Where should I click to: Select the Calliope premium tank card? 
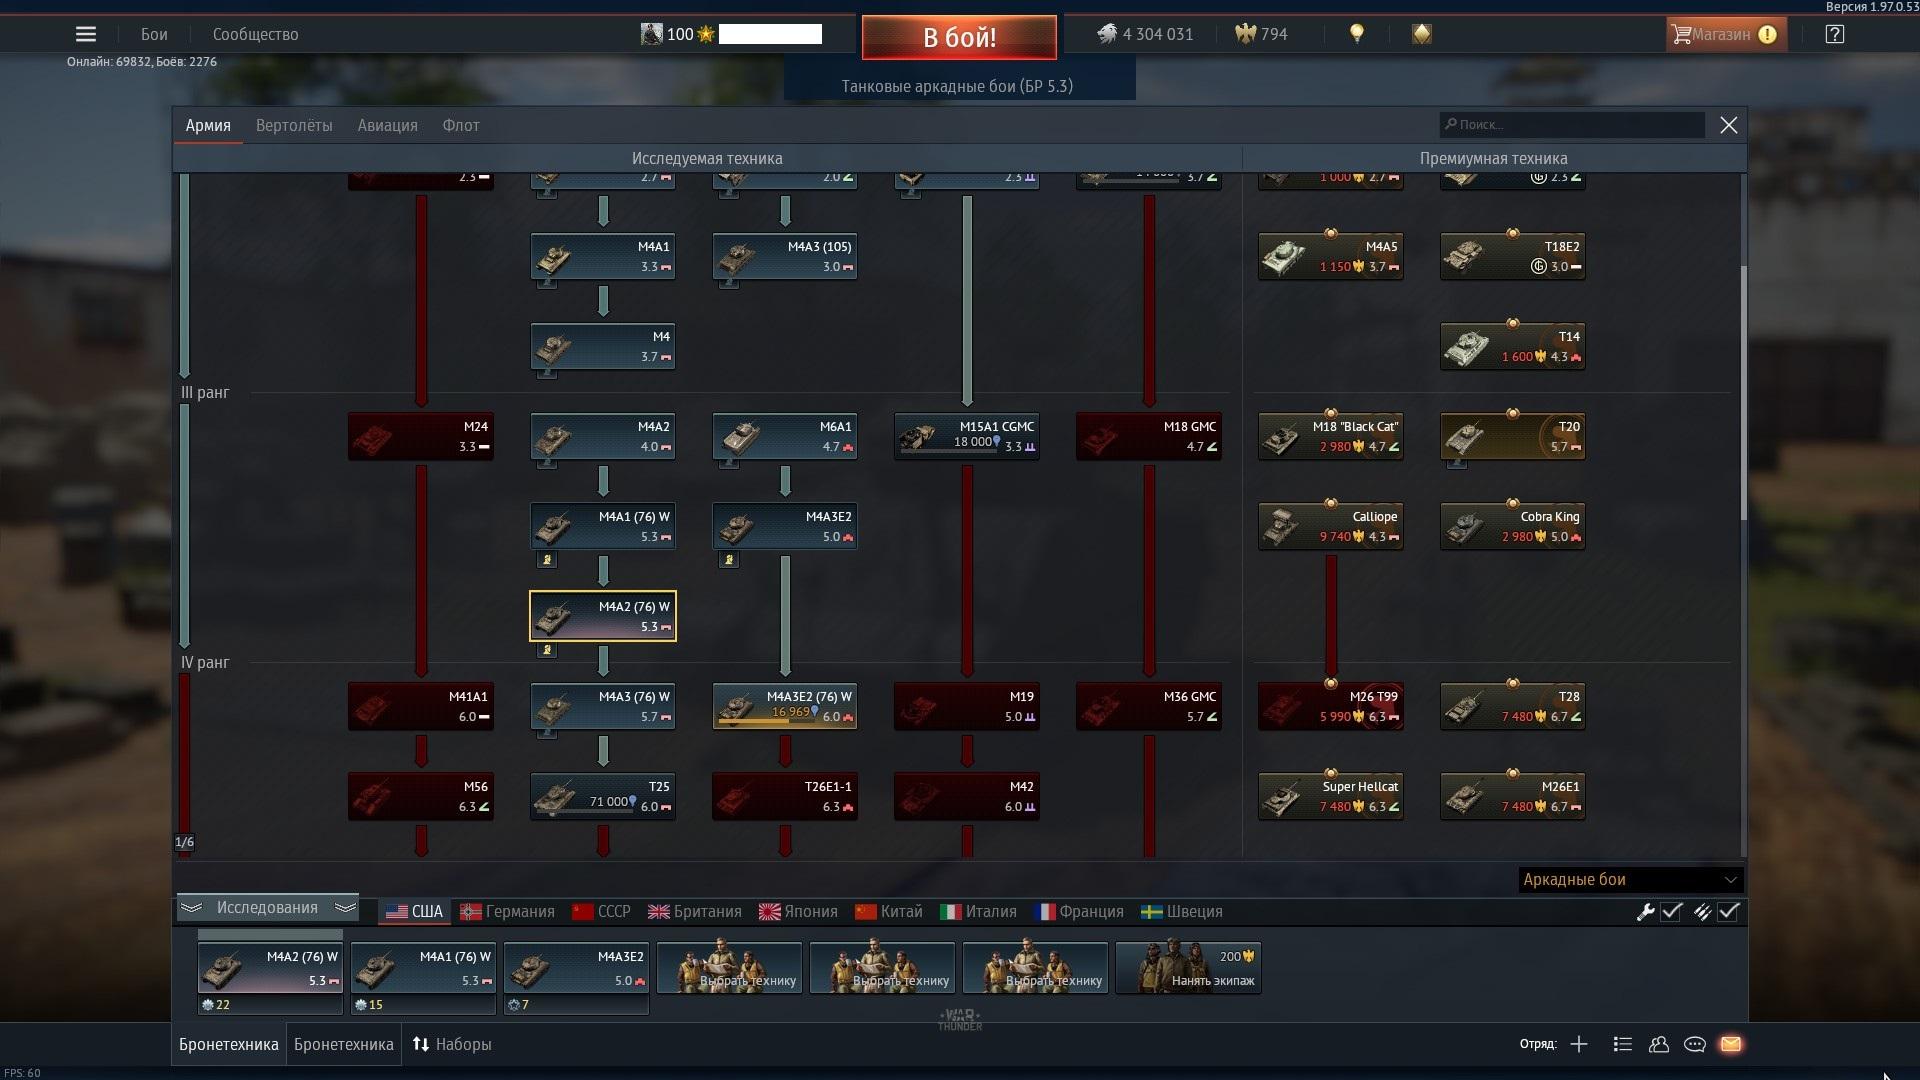coord(1330,526)
